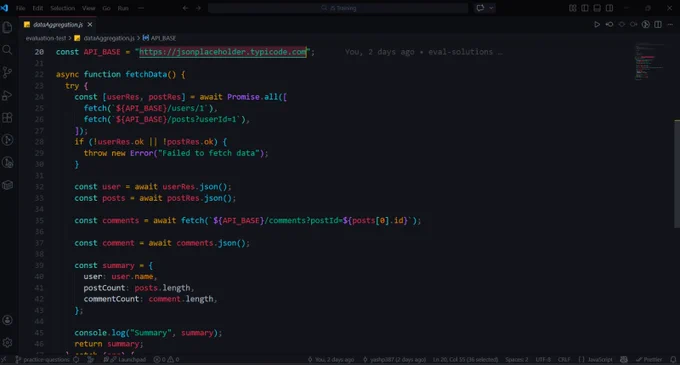Image resolution: width=680 pixels, height=365 pixels.
Task: Toggle the secondary side bar
Action: pos(609,8)
